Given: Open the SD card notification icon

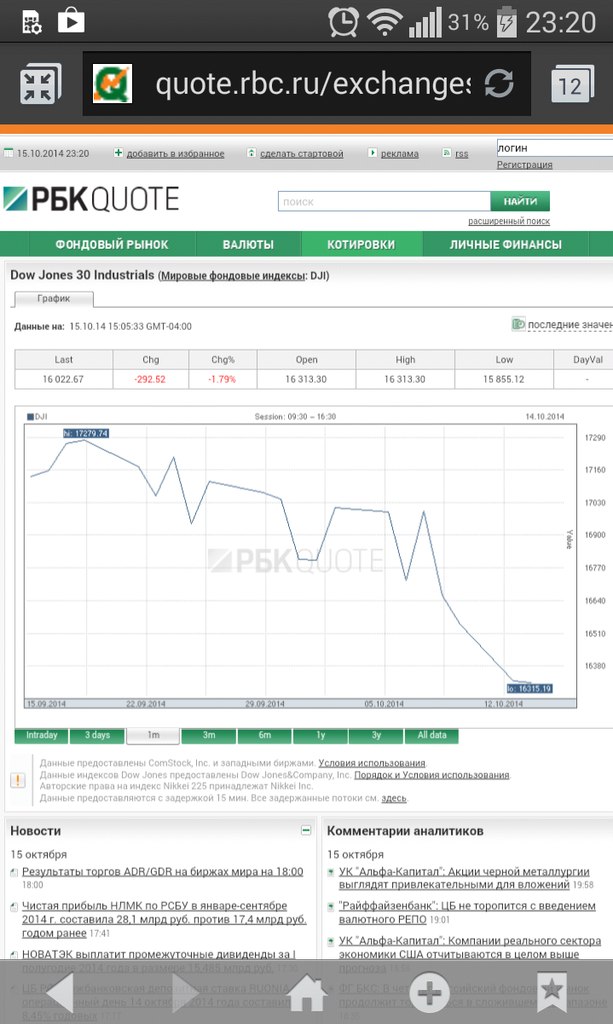Looking at the screenshot, I should 31,22.
